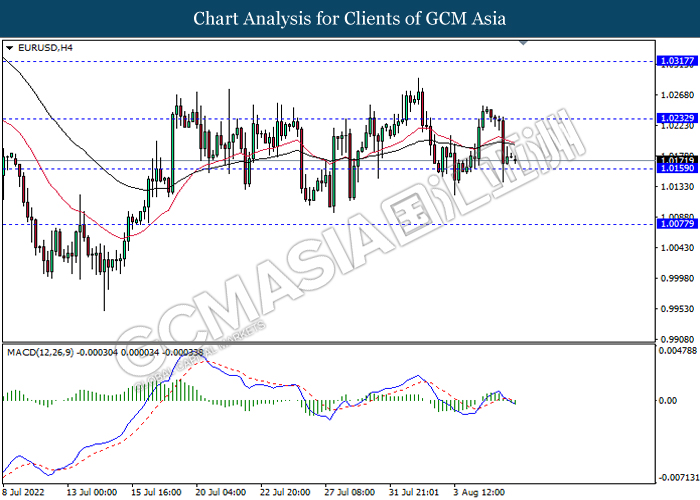Screen dimensions: 700x500
Task: Select the 1.03177 price level label
Action: tap(677, 61)
